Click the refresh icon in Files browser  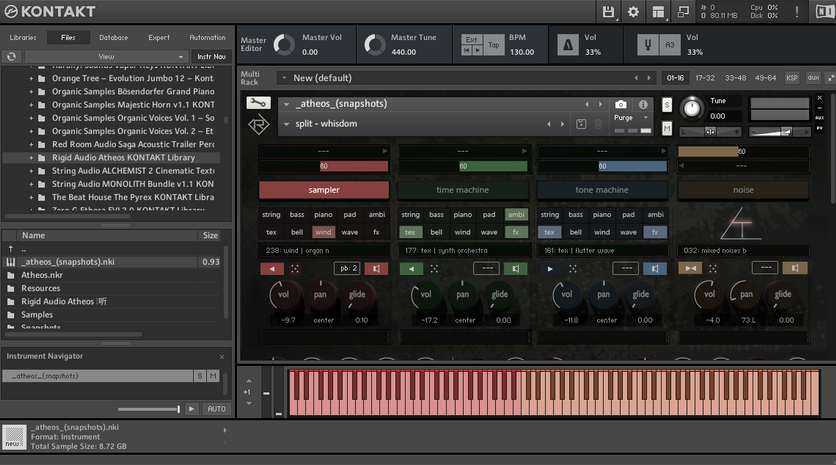(x=12, y=57)
